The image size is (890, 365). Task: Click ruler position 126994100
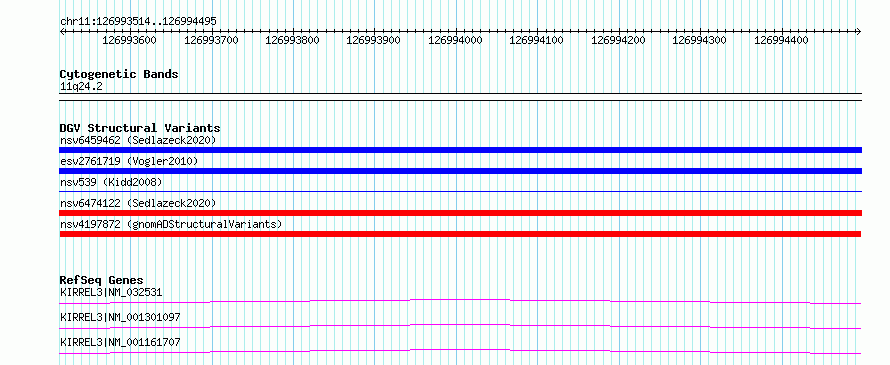pos(537,40)
